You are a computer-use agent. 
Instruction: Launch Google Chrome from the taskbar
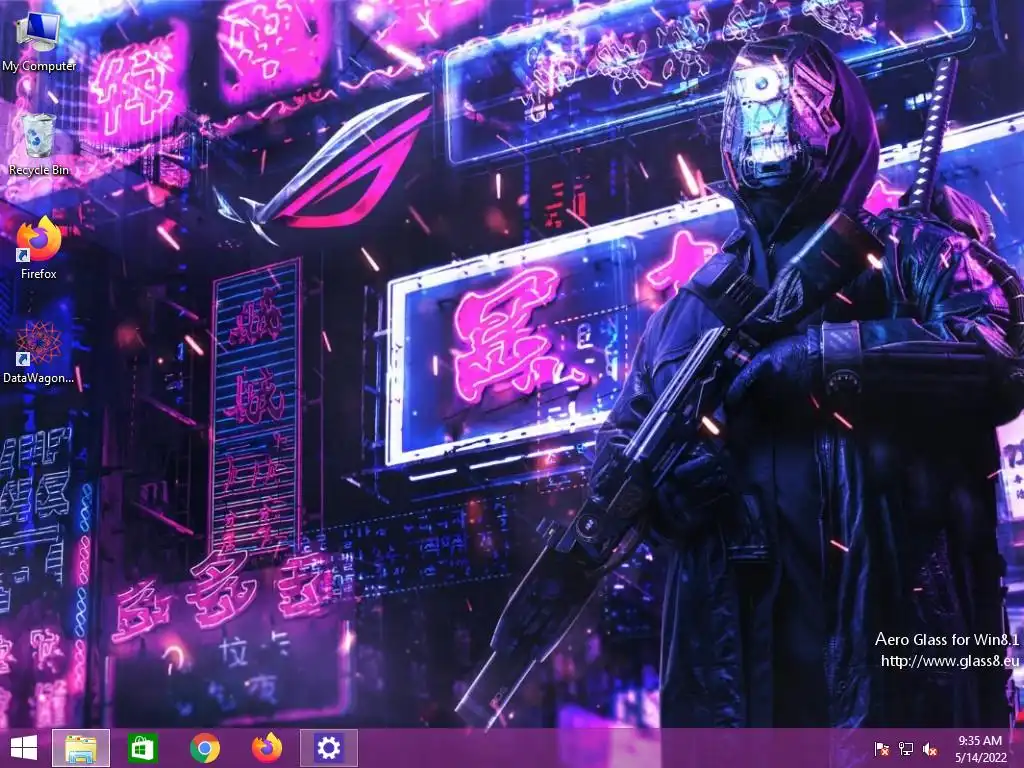pyautogui.click(x=205, y=748)
